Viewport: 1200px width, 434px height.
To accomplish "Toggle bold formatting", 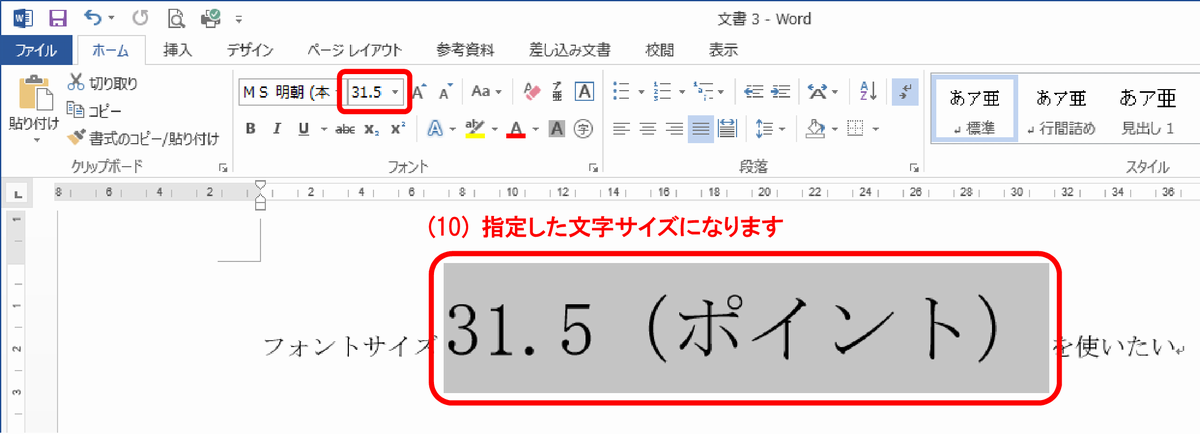I will pyautogui.click(x=251, y=128).
